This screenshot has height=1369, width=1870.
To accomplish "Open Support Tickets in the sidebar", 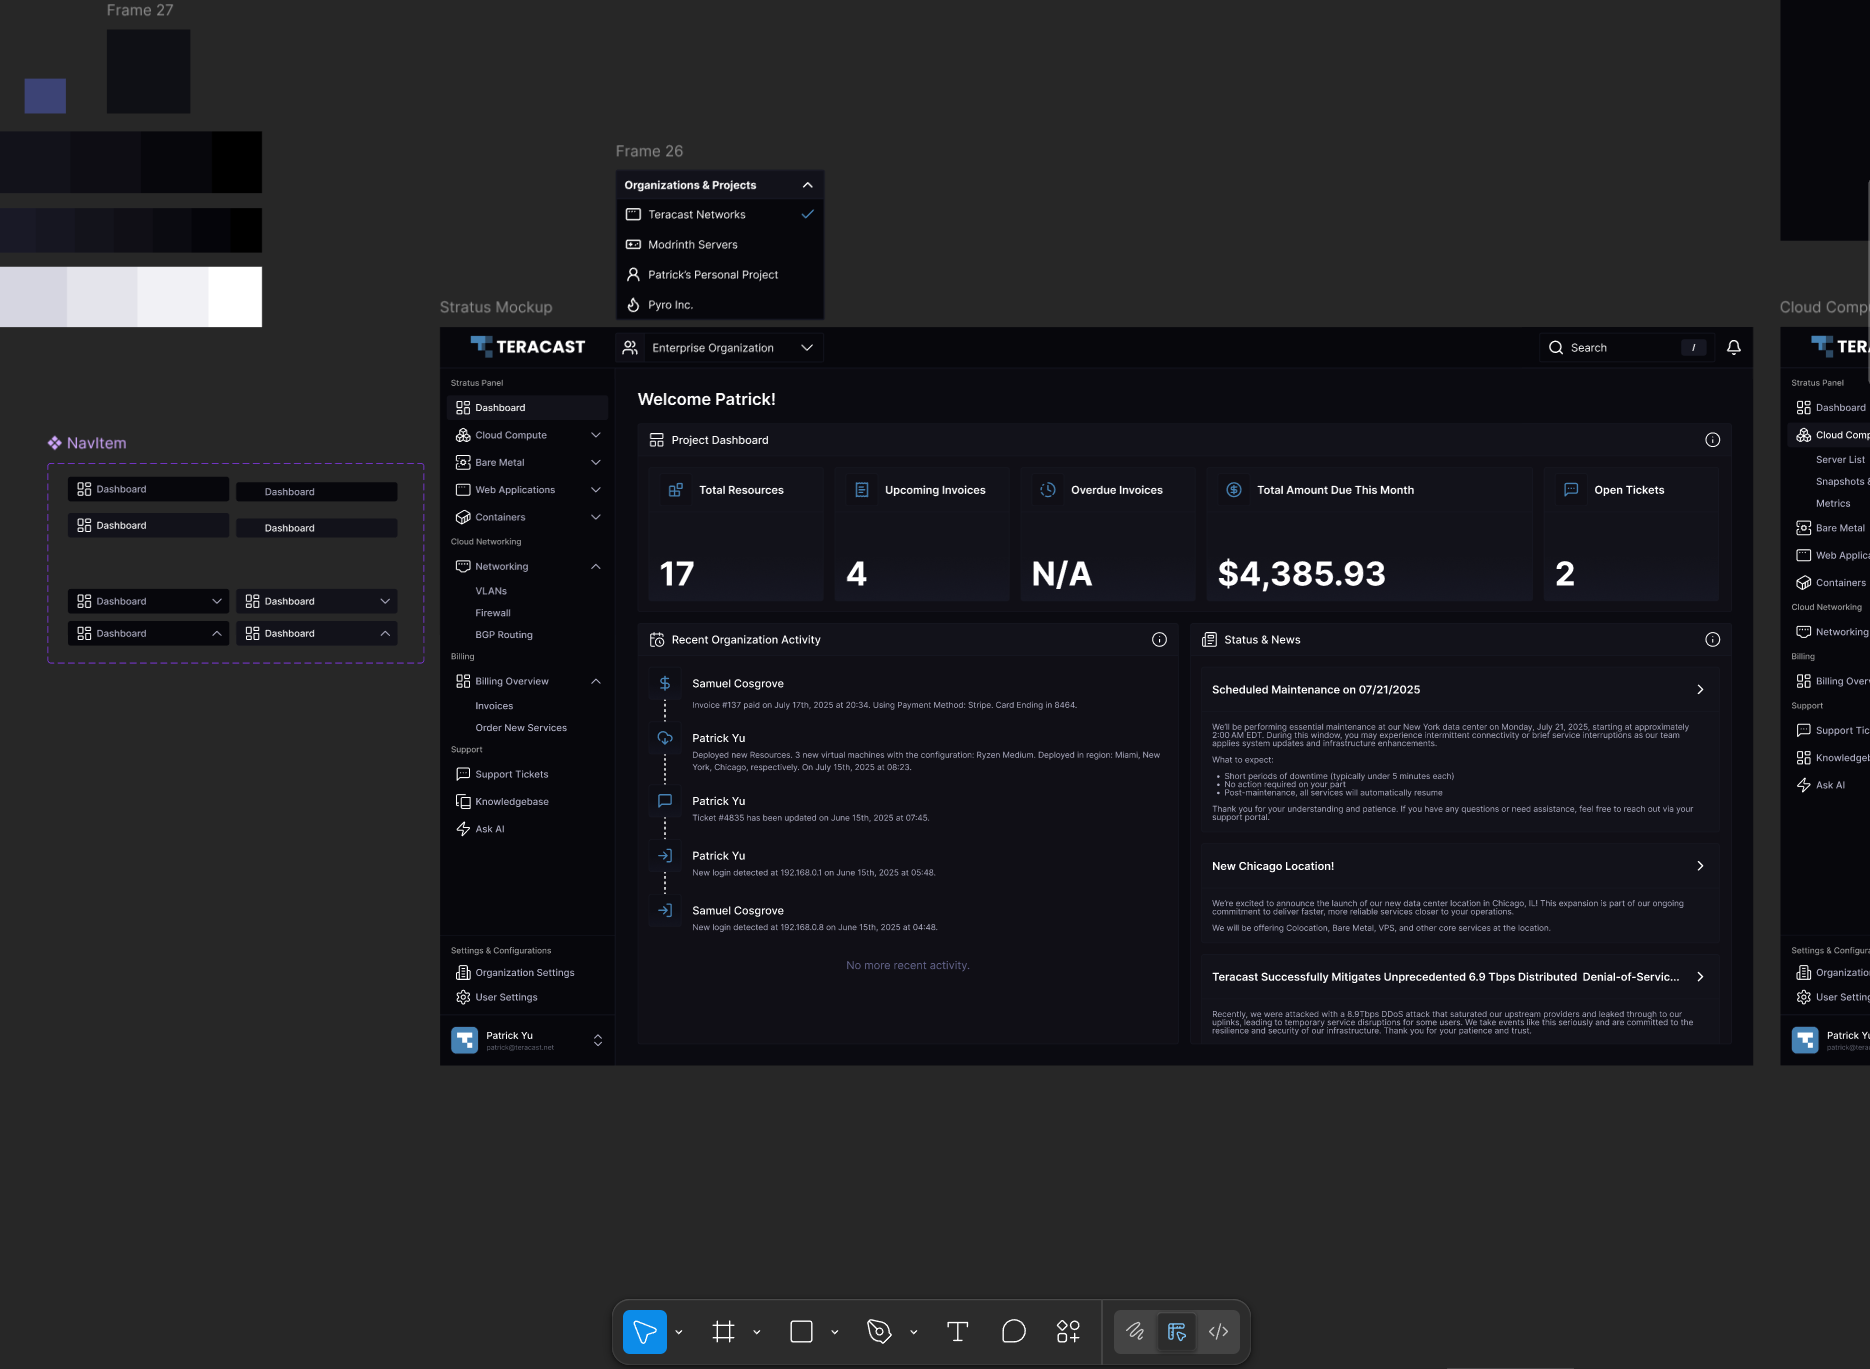I will [x=511, y=774].
